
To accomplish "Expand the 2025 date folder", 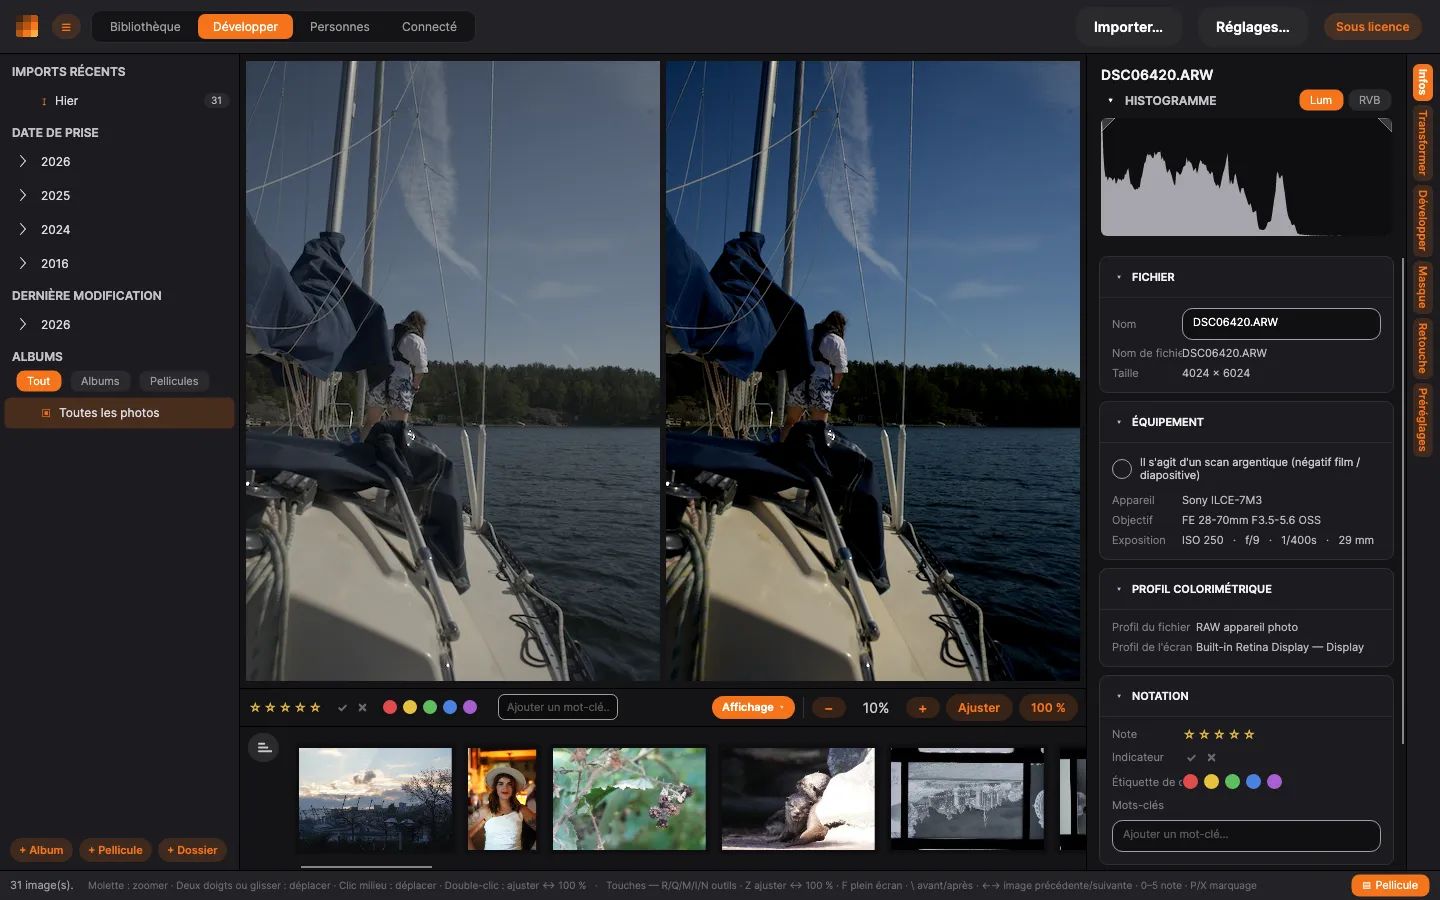I will pos(23,196).
